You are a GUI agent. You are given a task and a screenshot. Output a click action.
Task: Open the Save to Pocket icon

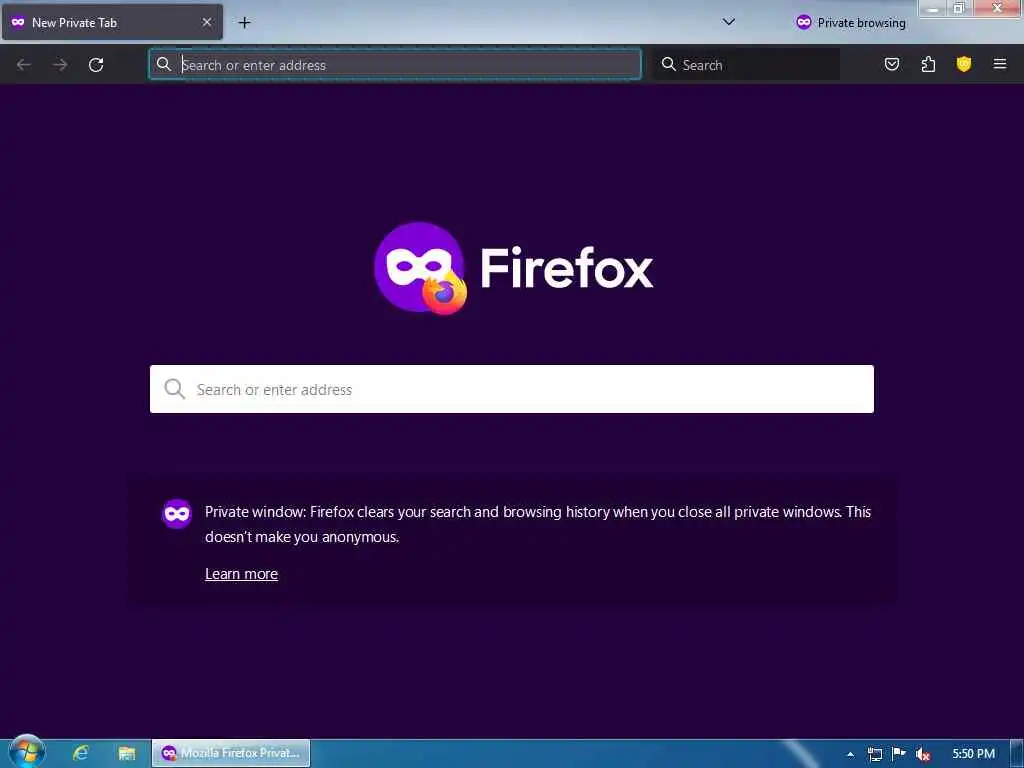click(x=892, y=64)
